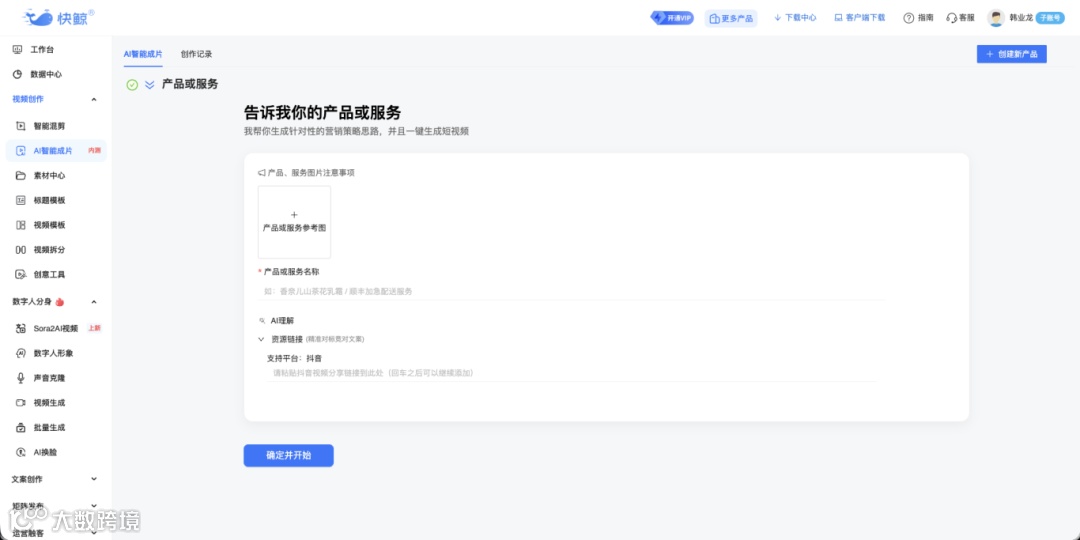Expand the 文案创作 sidebar section
The height and width of the screenshot is (540, 1080).
pyautogui.click(x=94, y=479)
